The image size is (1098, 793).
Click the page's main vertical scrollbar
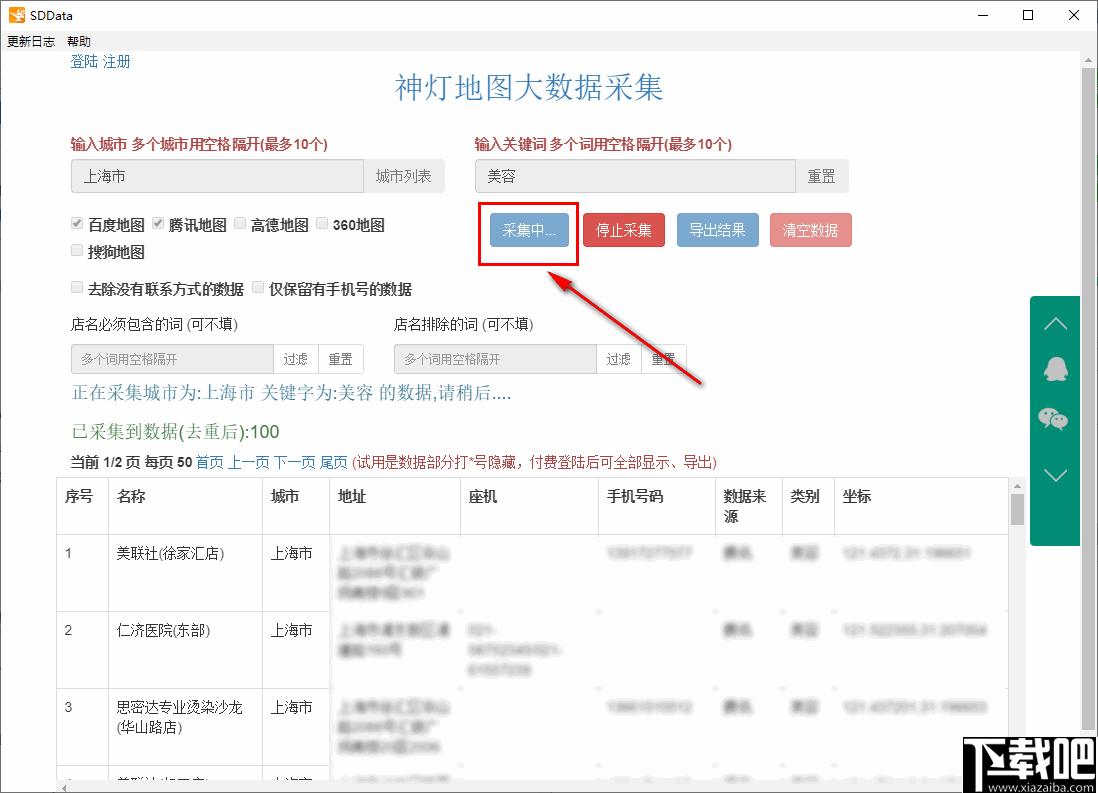(1087, 399)
